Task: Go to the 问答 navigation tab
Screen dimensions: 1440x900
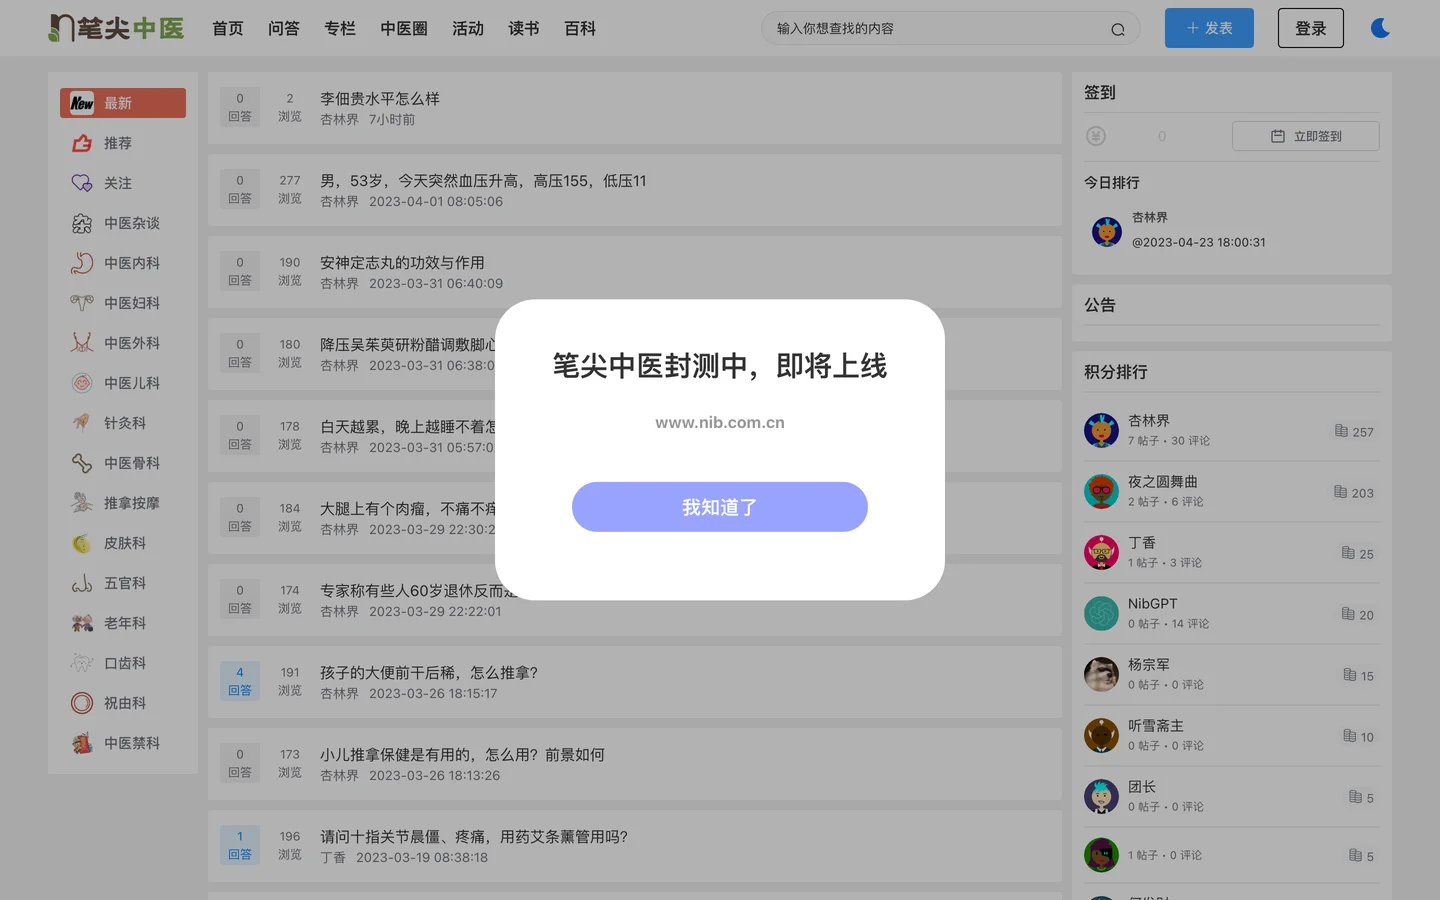Action: (284, 29)
